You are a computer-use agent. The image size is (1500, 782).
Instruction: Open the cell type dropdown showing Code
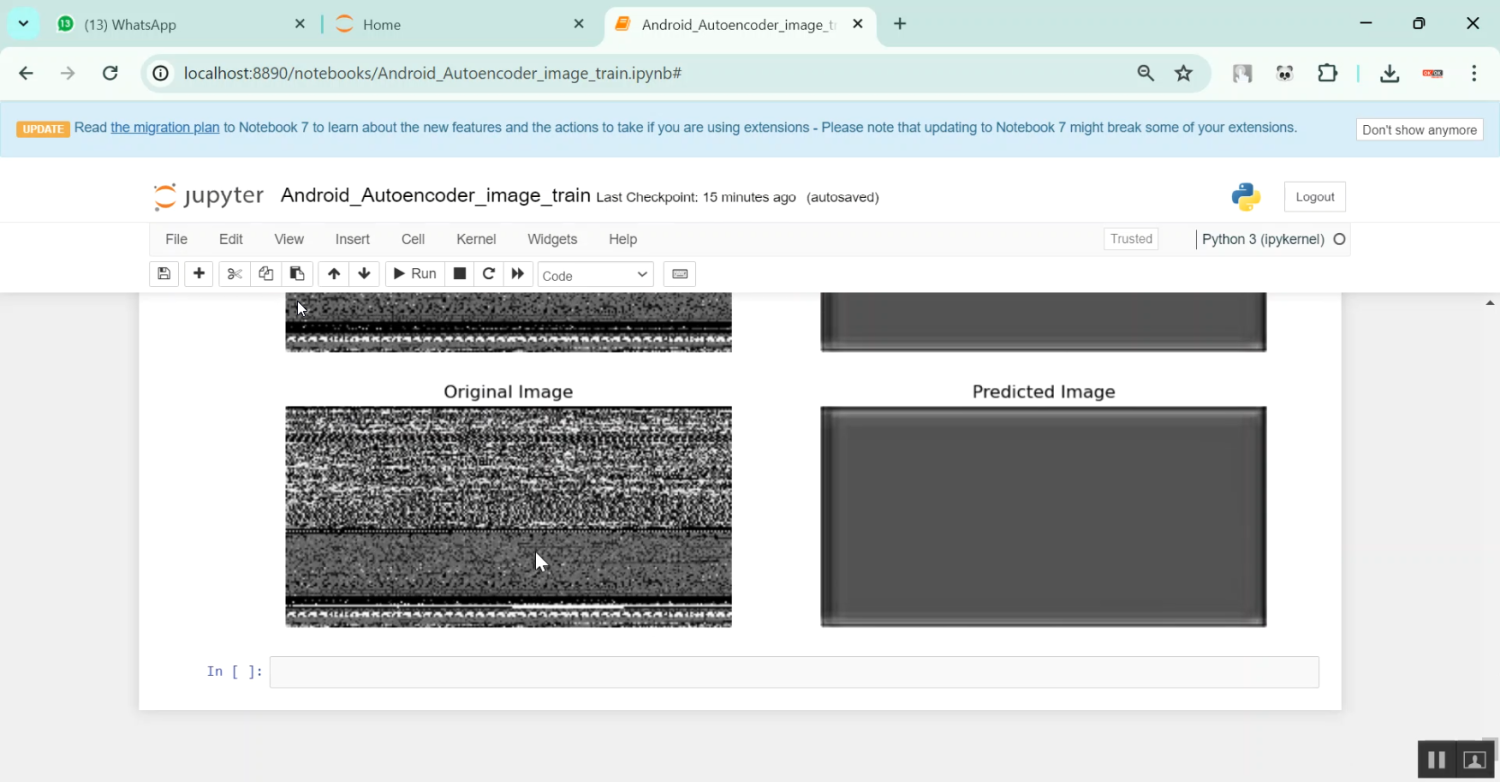(x=595, y=273)
